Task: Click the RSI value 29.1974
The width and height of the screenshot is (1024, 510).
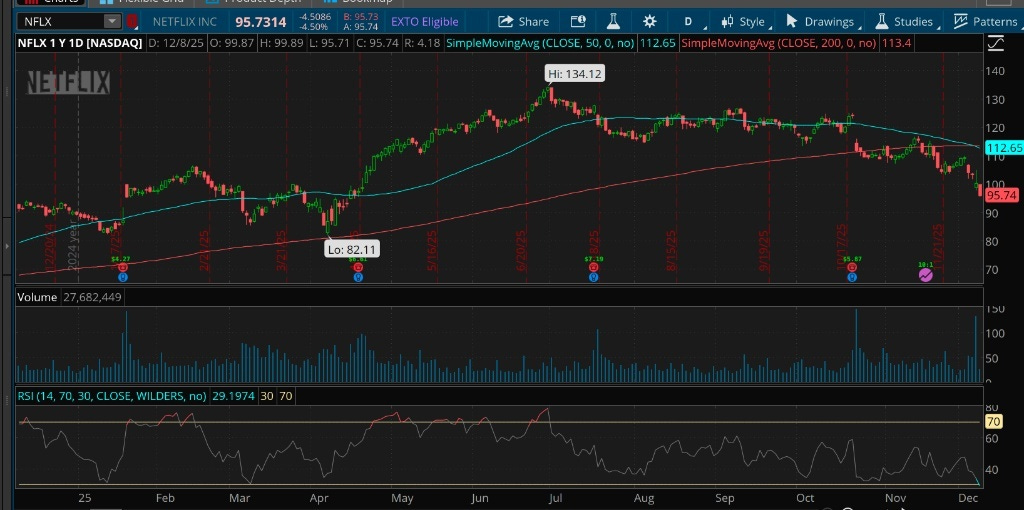Action: click(x=233, y=396)
